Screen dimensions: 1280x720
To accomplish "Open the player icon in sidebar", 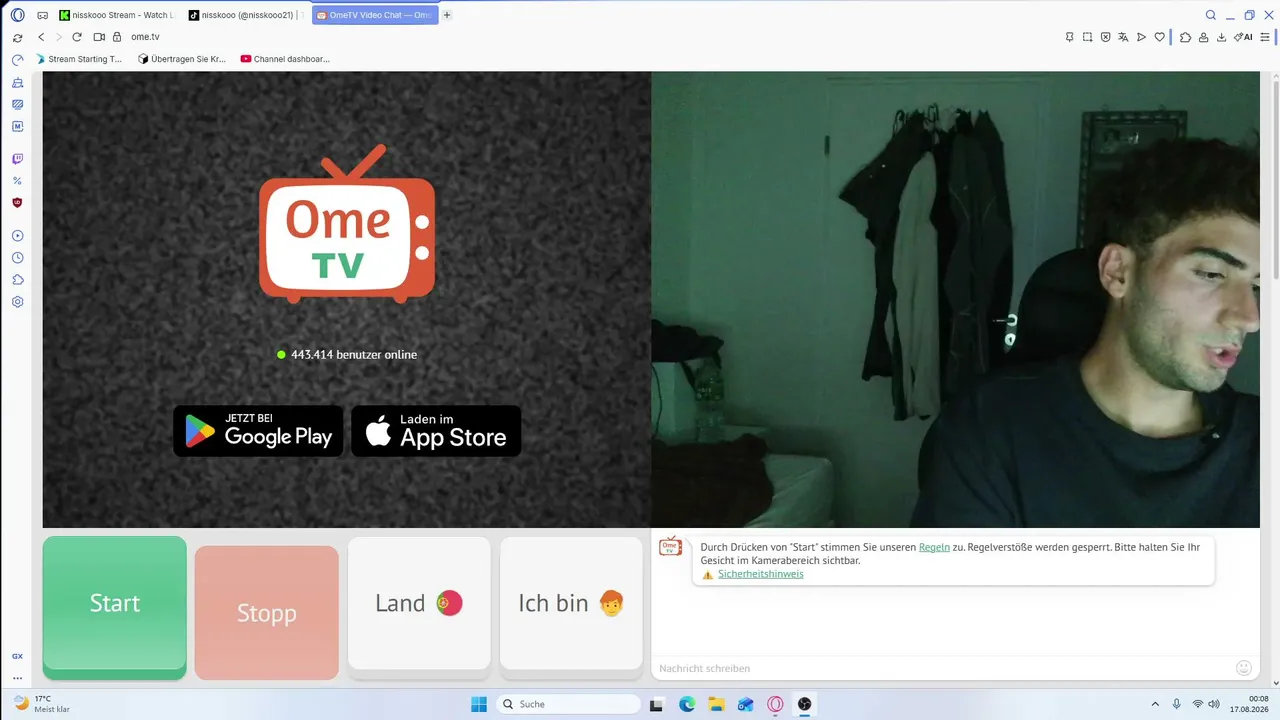I will click(17, 236).
